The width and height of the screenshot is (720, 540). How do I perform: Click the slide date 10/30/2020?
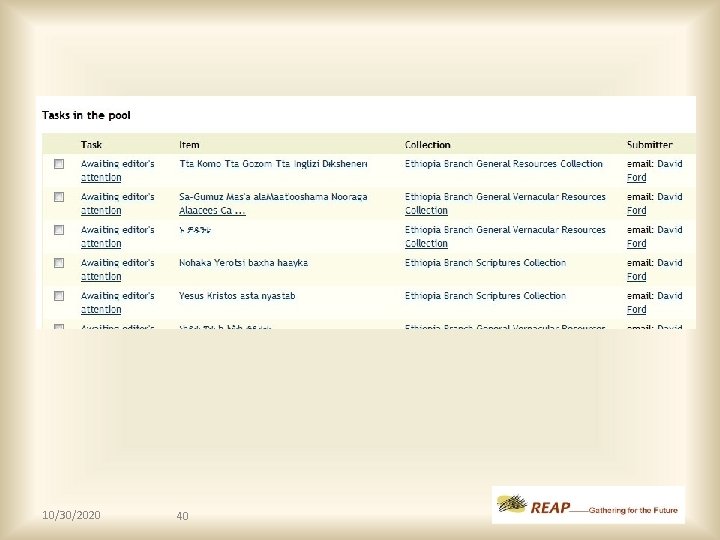pyautogui.click(x=71, y=515)
